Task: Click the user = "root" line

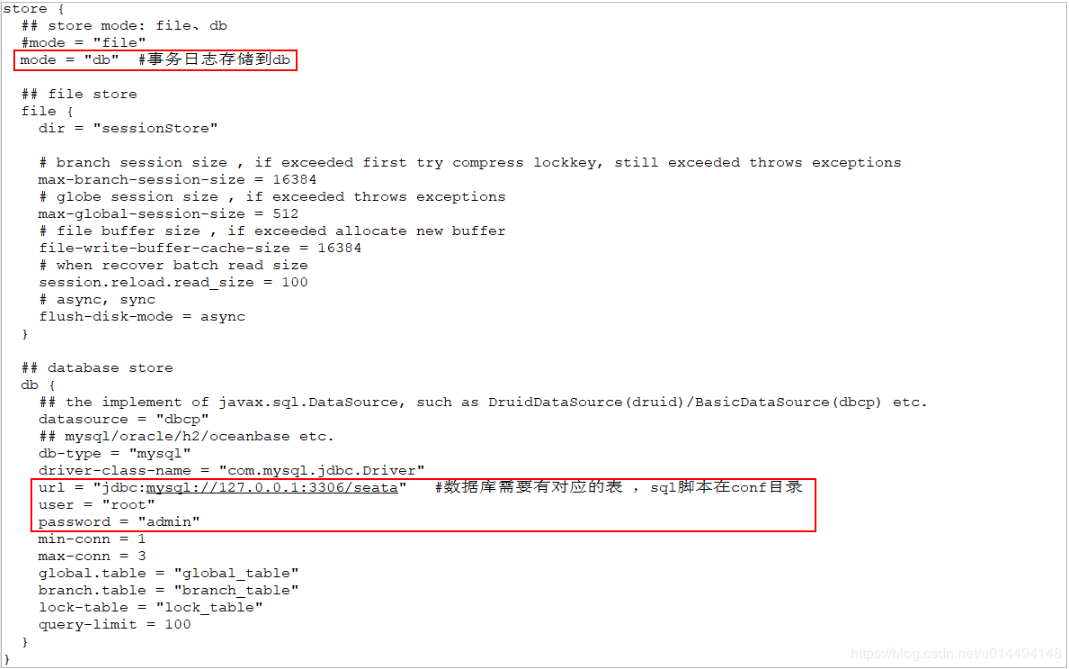Action: click(97, 505)
